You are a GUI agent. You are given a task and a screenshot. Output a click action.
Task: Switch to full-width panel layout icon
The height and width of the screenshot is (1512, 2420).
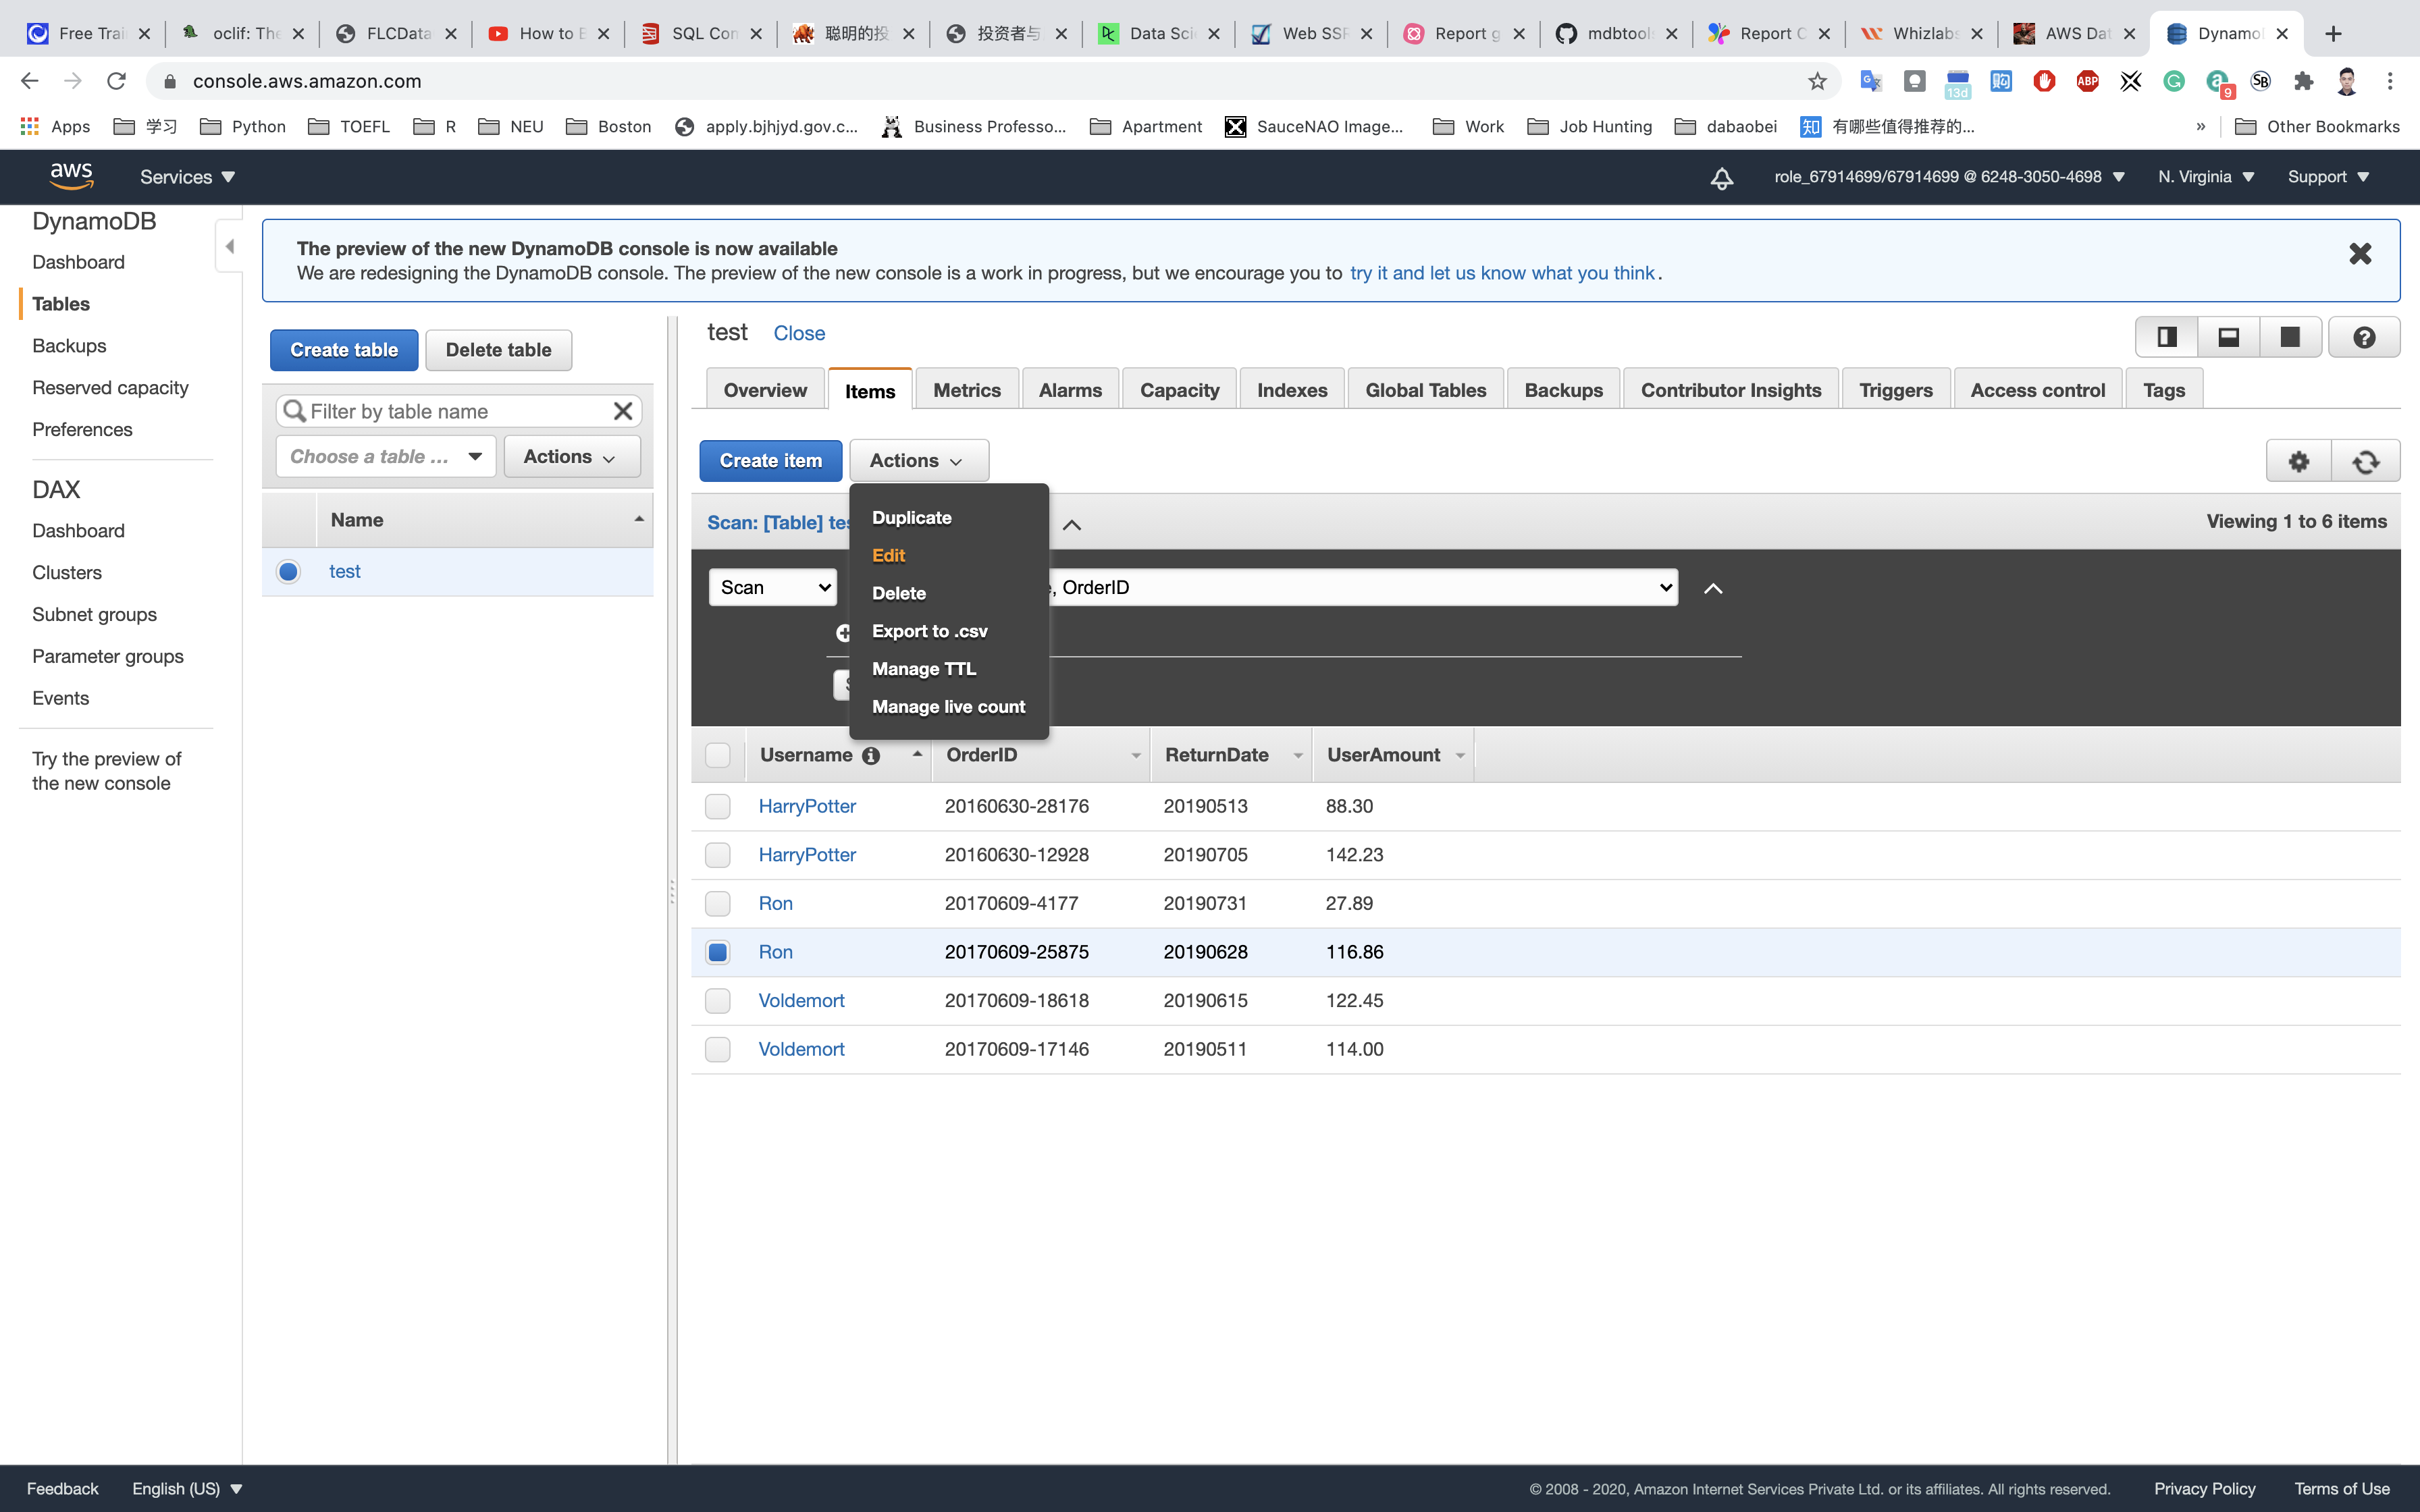point(2289,338)
